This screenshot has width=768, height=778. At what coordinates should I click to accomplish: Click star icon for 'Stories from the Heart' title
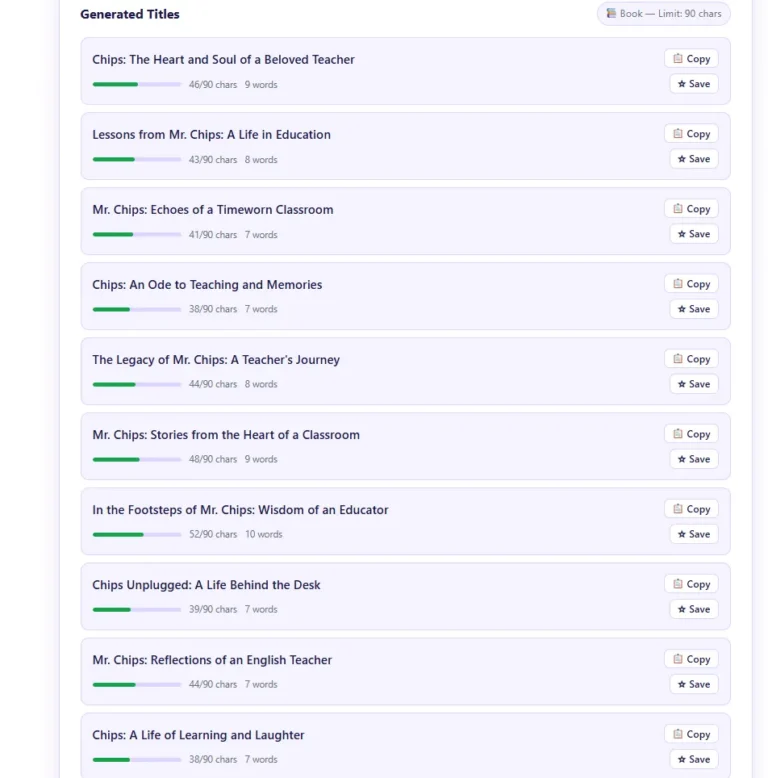coord(682,459)
